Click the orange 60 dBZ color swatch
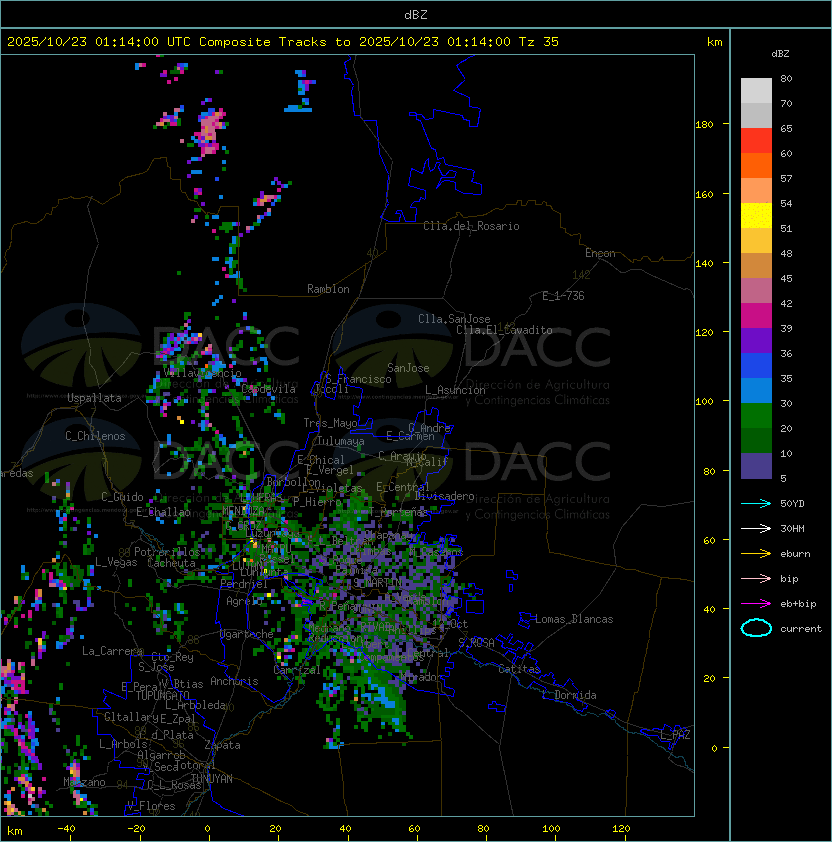832x842 pixels. [x=756, y=165]
